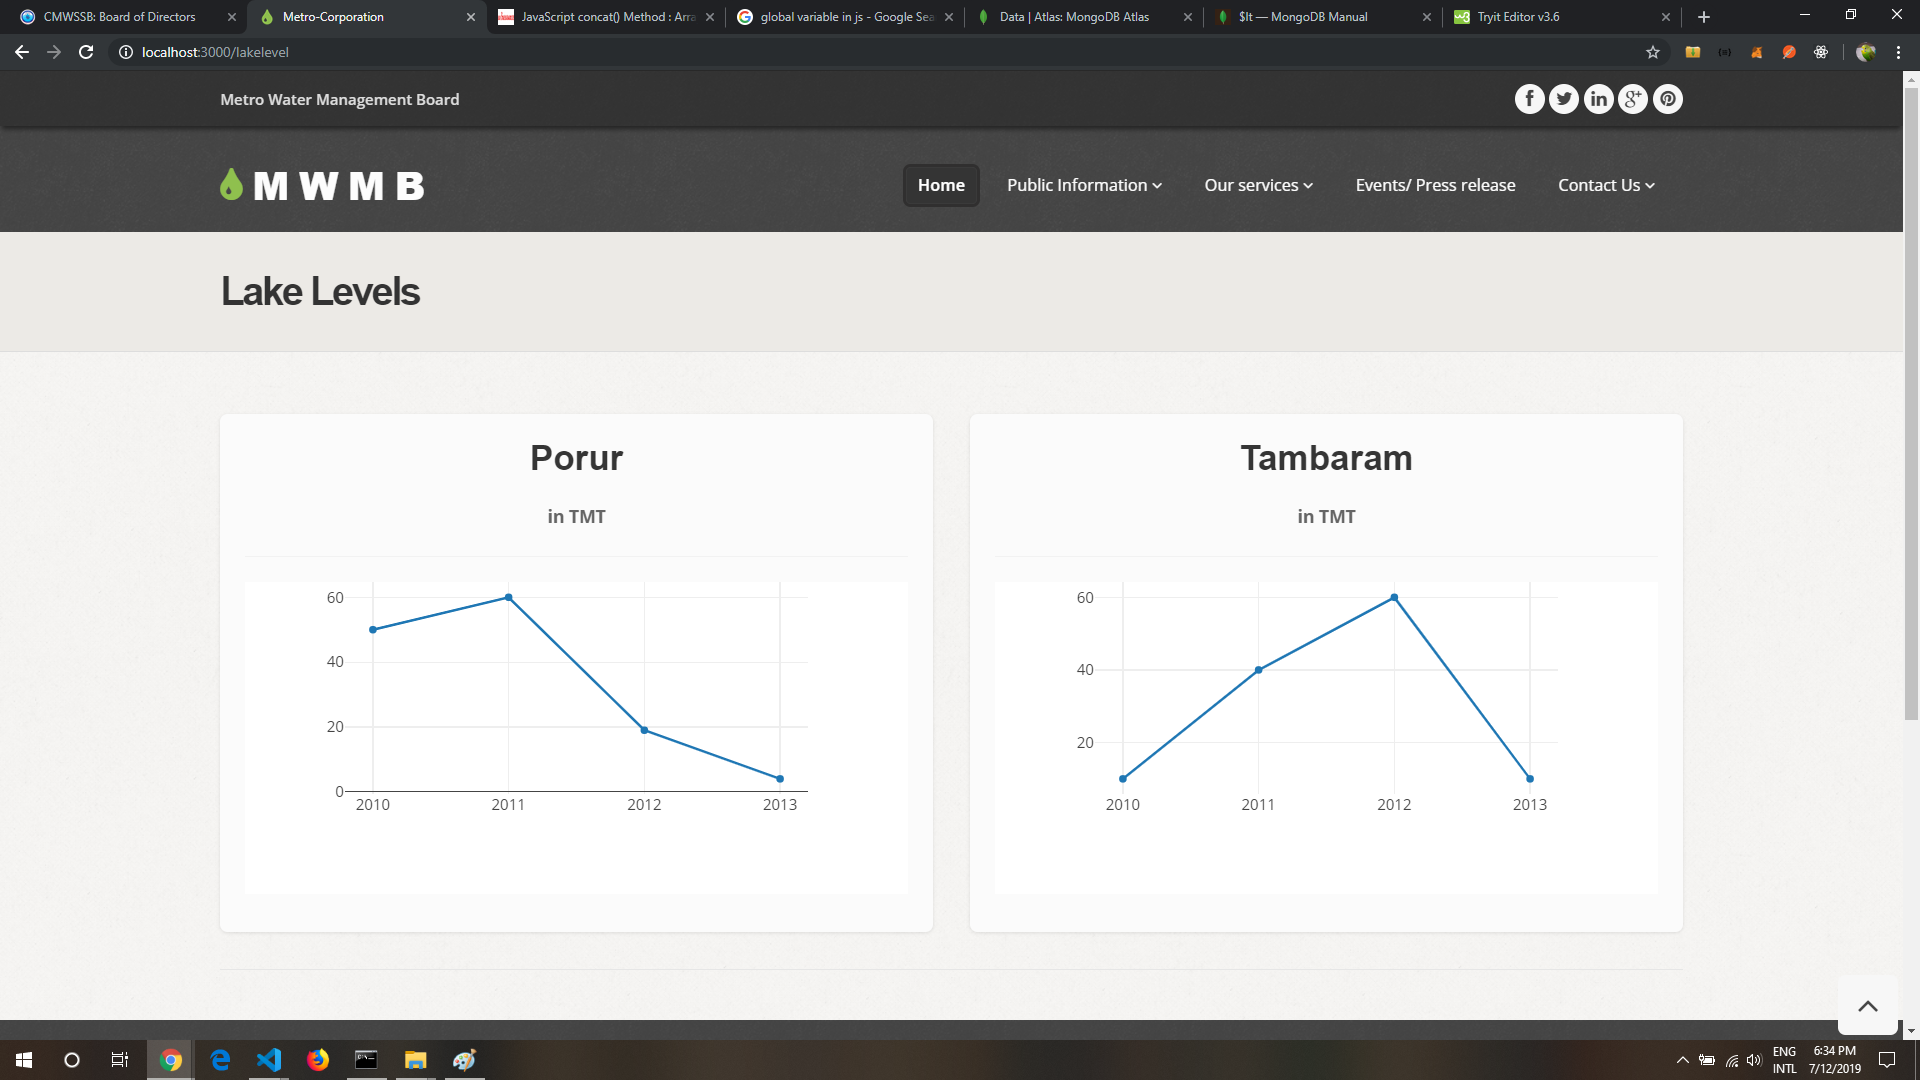Open the Facebook social icon
This screenshot has height=1080, width=1920.
click(x=1529, y=99)
